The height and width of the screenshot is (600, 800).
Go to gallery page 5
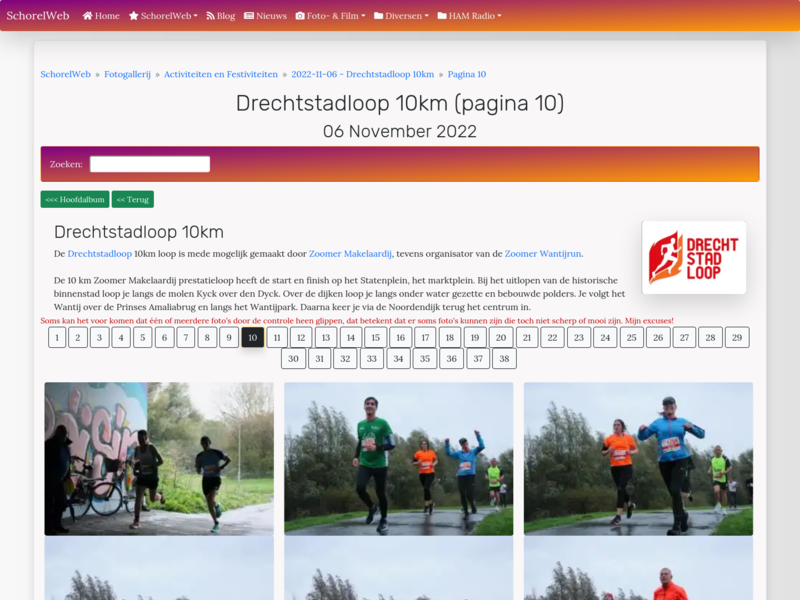[143, 337]
